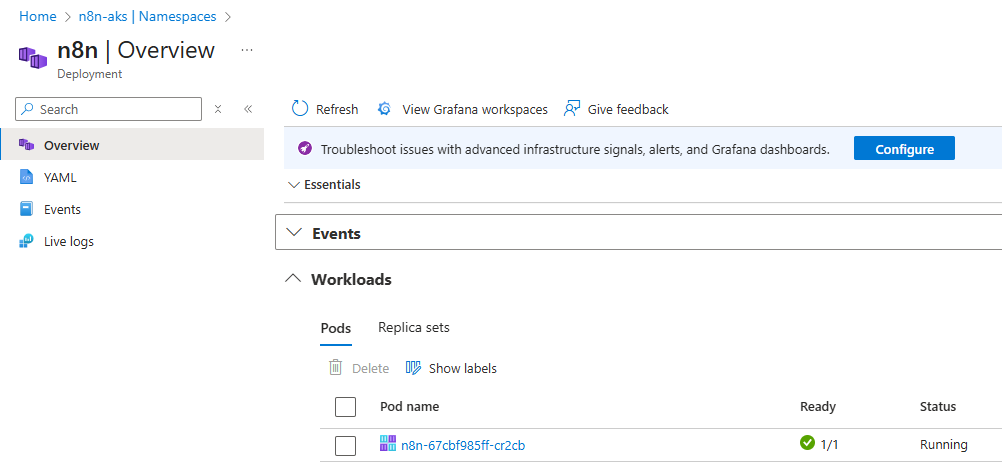
Task: Focus the sidebar Search input field
Action: pos(109,109)
